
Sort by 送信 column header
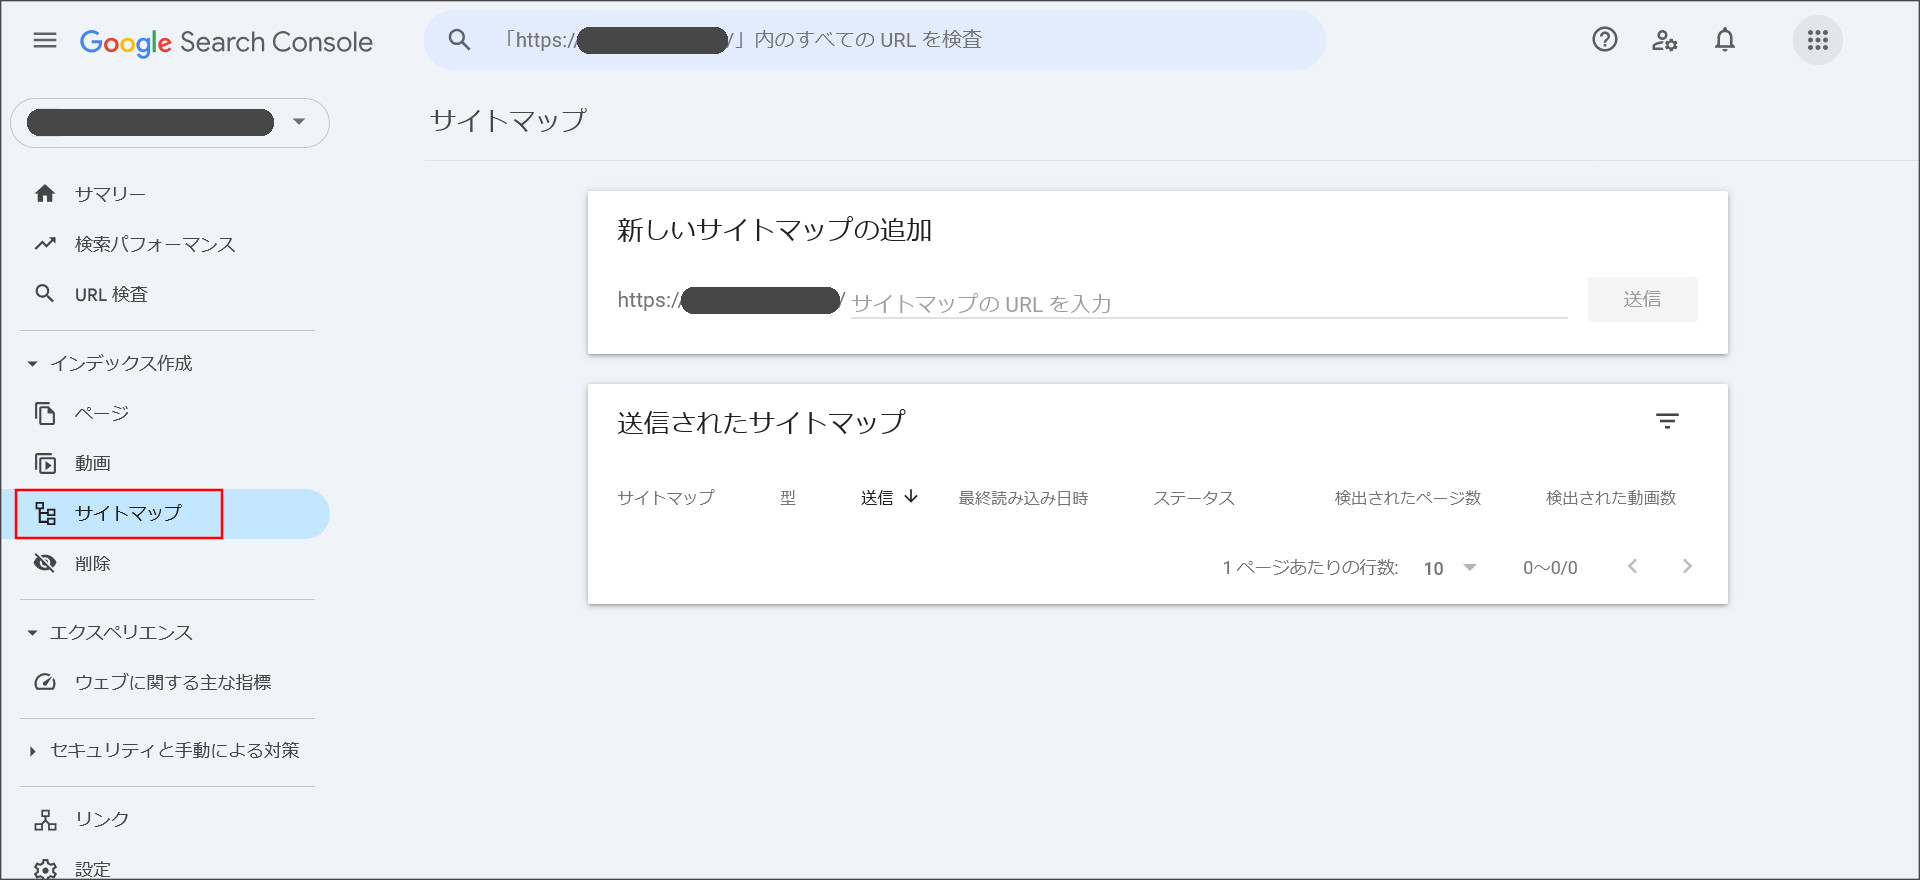[x=877, y=497]
